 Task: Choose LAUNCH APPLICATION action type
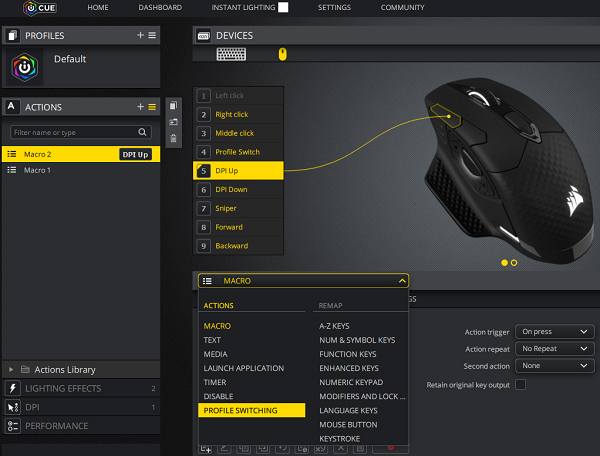[244, 368]
